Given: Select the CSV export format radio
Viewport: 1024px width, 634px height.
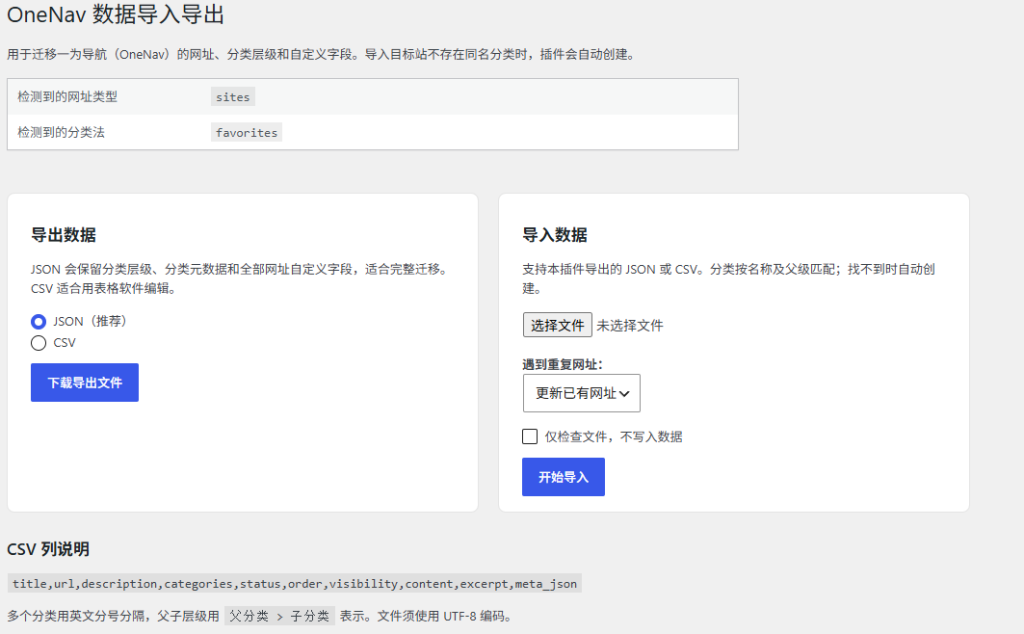Looking at the screenshot, I should (x=39, y=343).
